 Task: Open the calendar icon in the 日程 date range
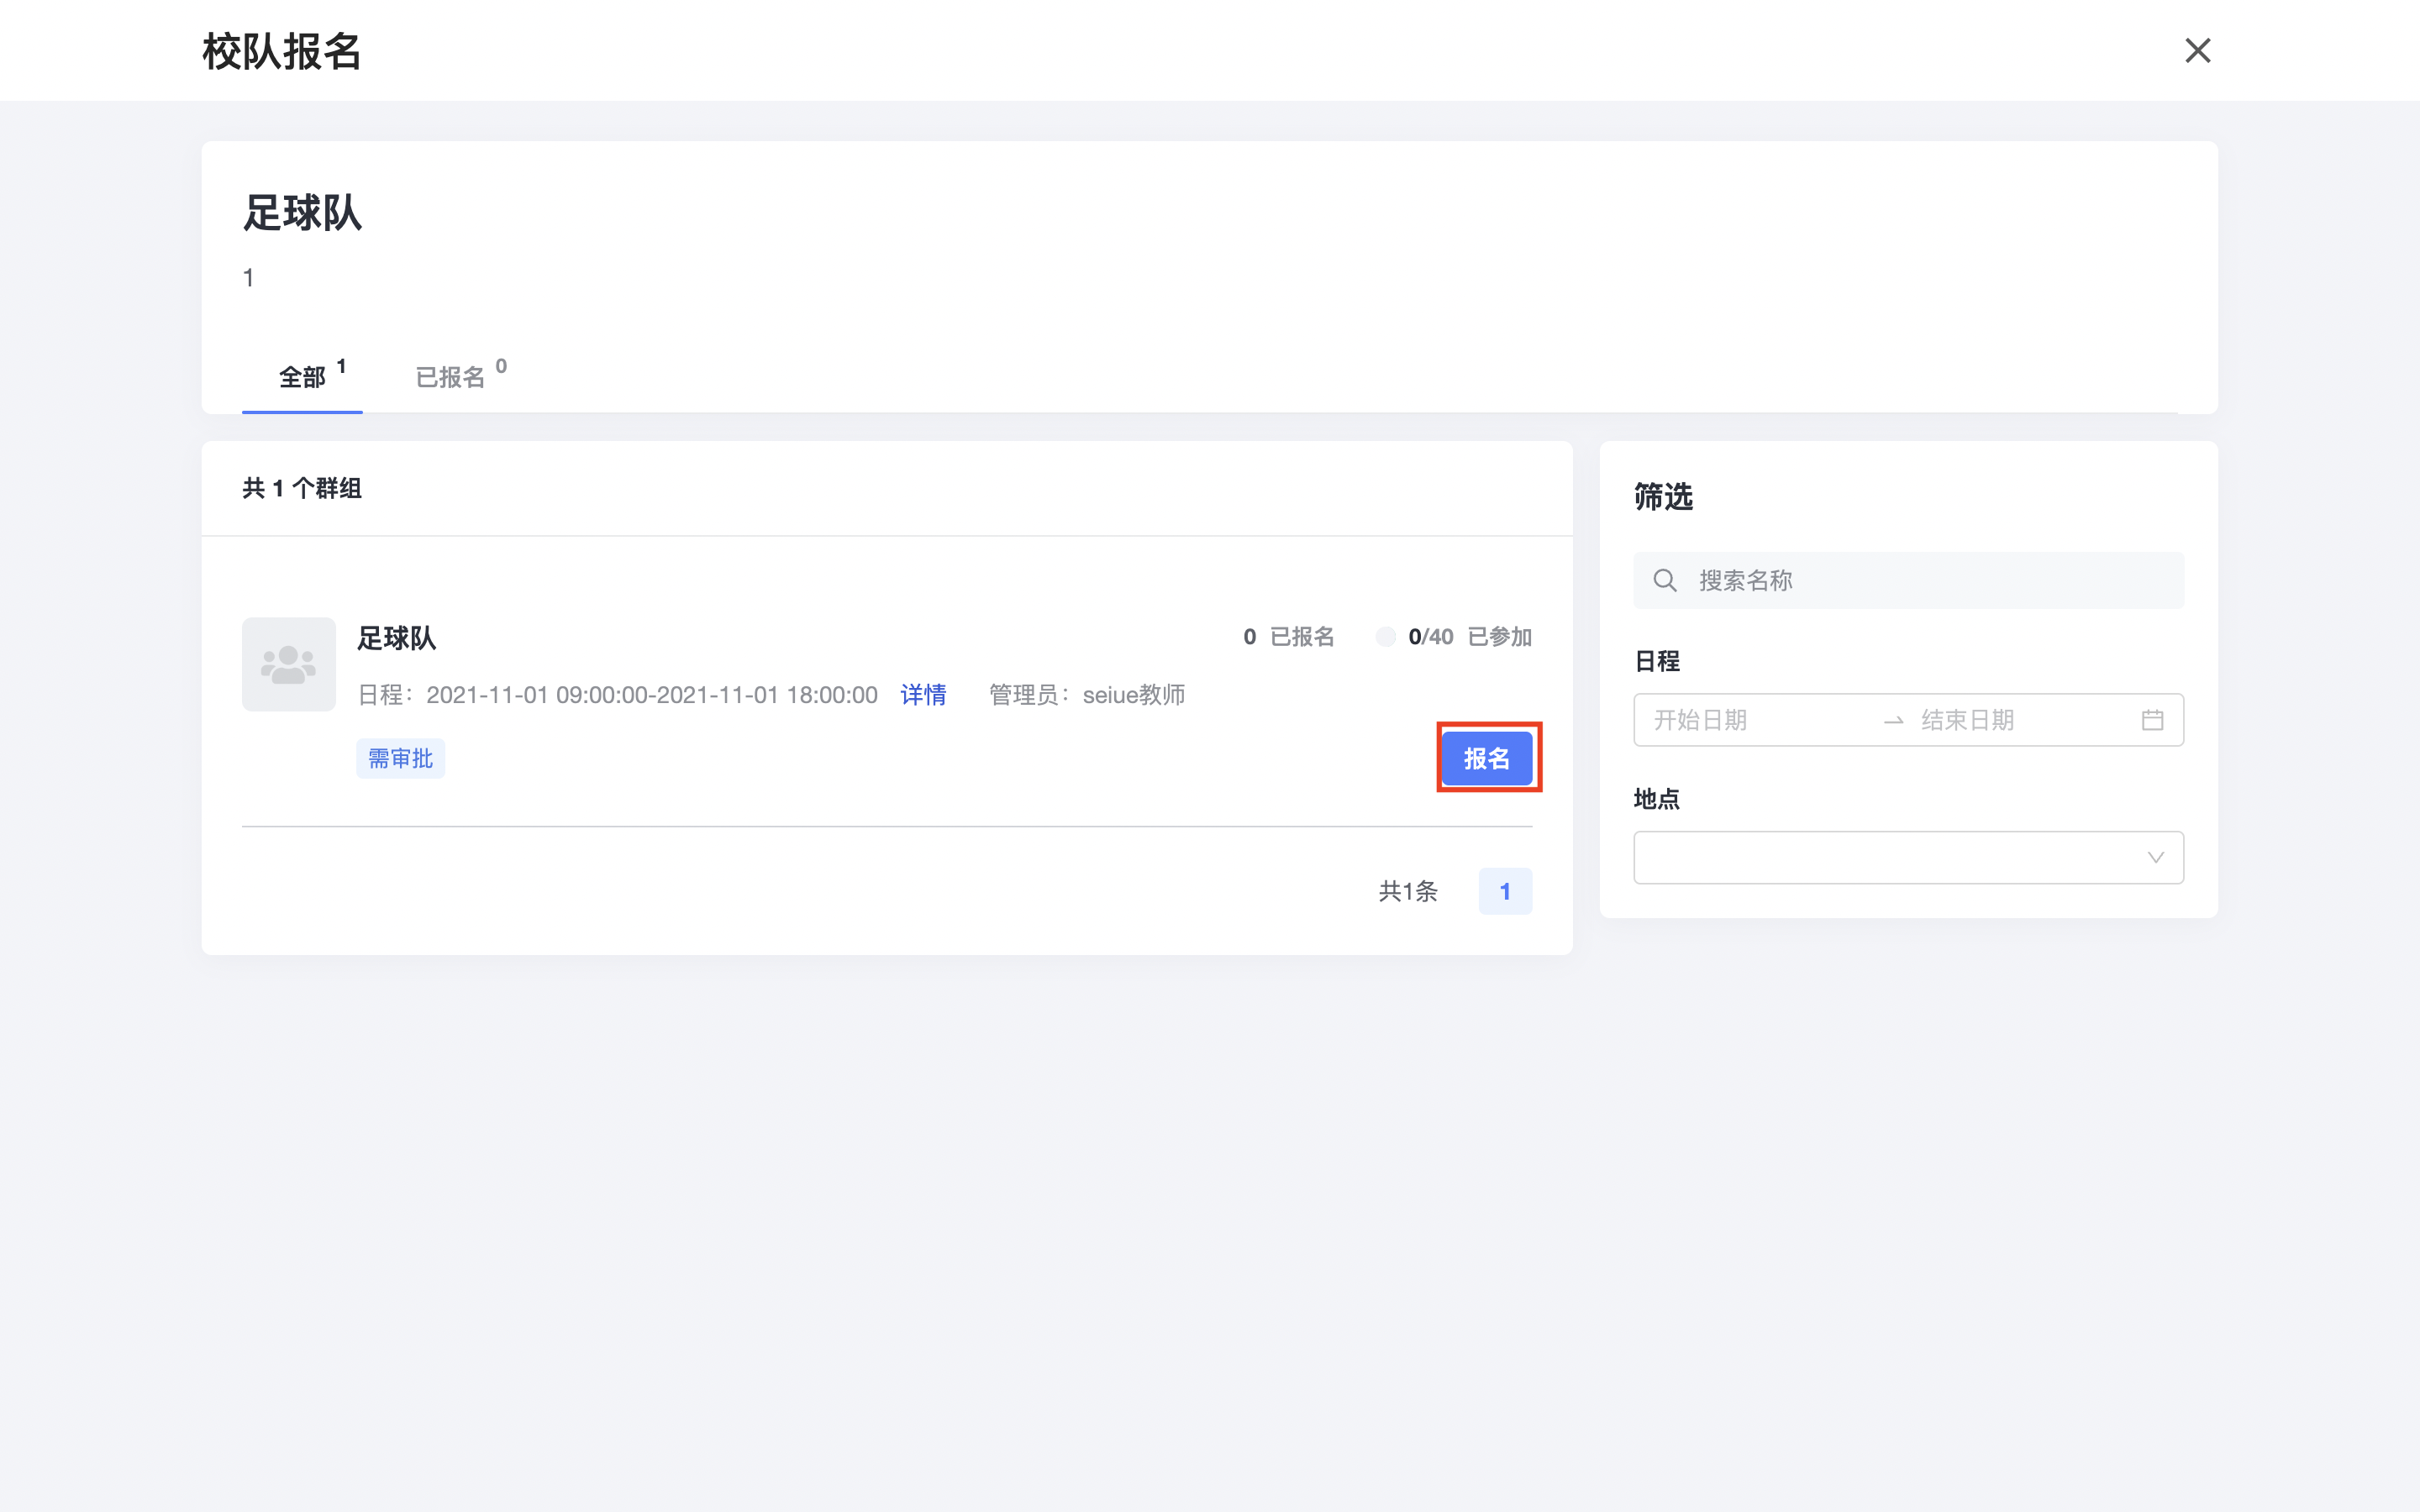click(x=2152, y=720)
